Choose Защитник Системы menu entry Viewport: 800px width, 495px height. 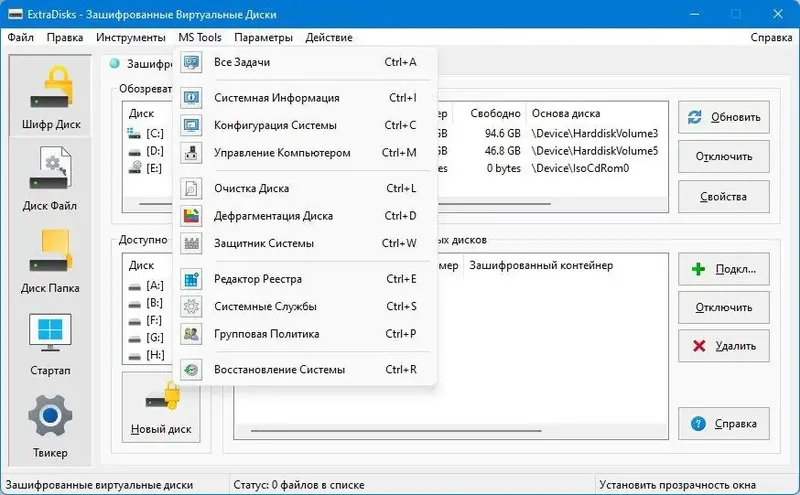pos(305,243)
